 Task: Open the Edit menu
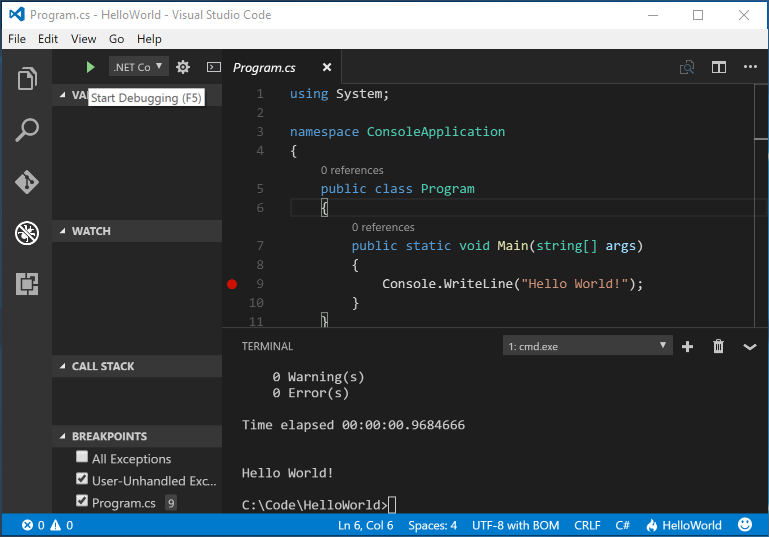click(48, 39)
